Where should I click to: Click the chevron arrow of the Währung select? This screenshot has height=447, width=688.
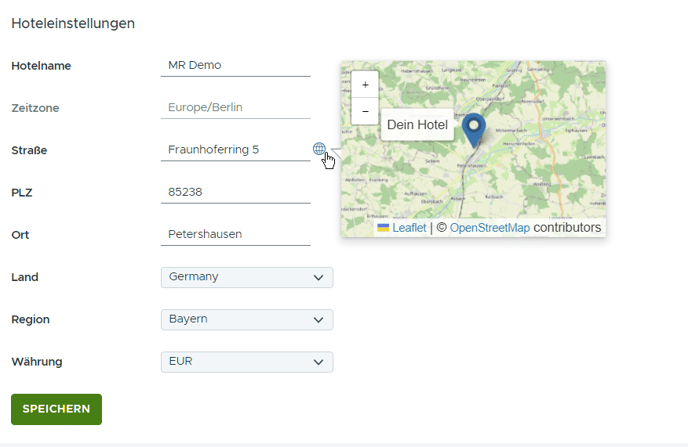[x=319, y=362]
